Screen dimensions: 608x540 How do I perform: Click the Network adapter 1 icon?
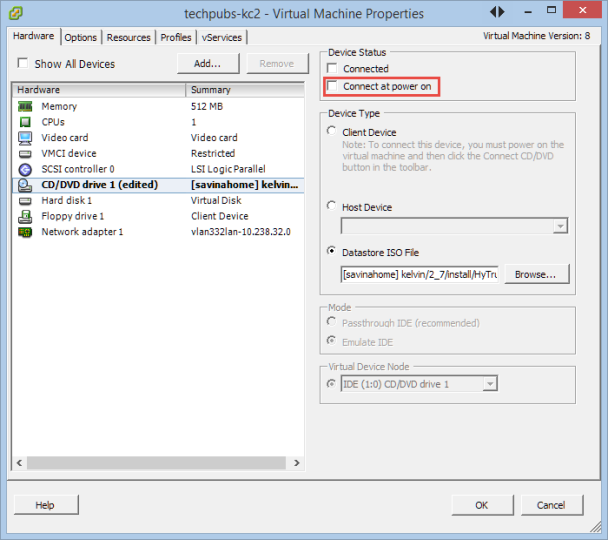tap(25, 232)
